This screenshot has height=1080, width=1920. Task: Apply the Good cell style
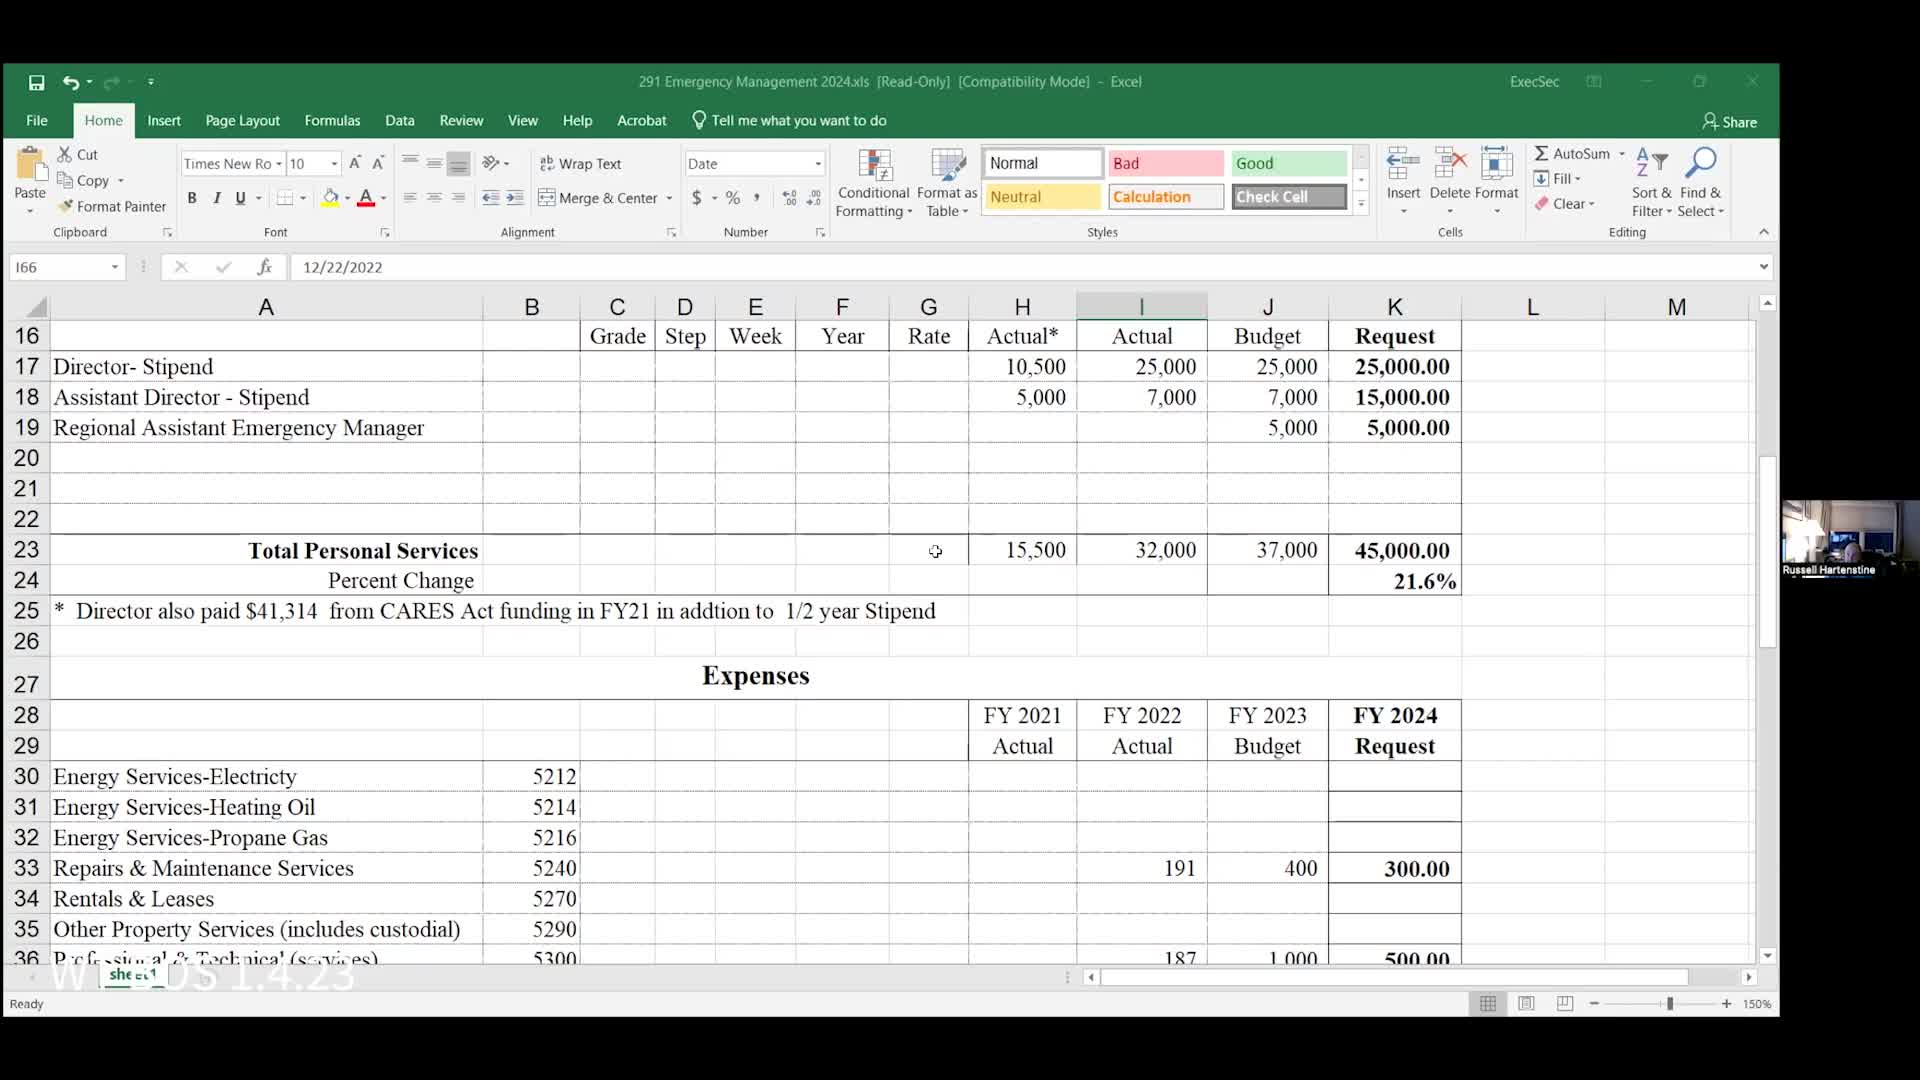pyautogui.click(x=1289, y=163)
